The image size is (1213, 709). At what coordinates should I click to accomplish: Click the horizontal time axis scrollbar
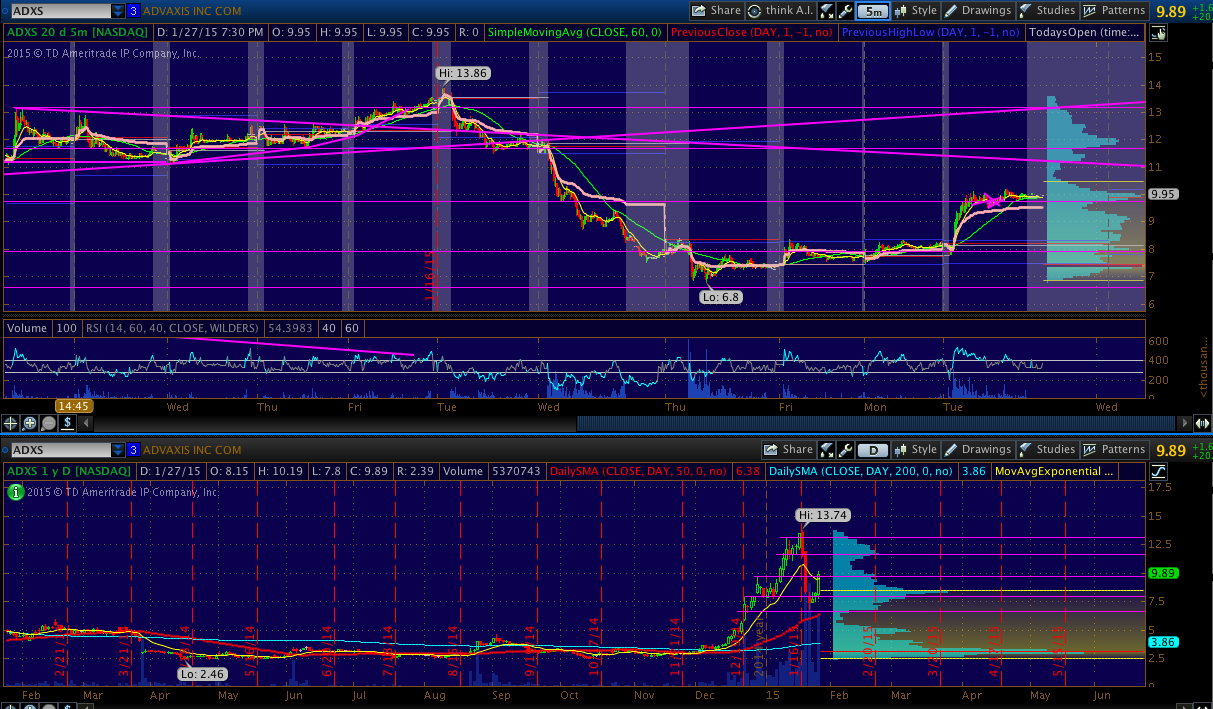coord(860,423)
